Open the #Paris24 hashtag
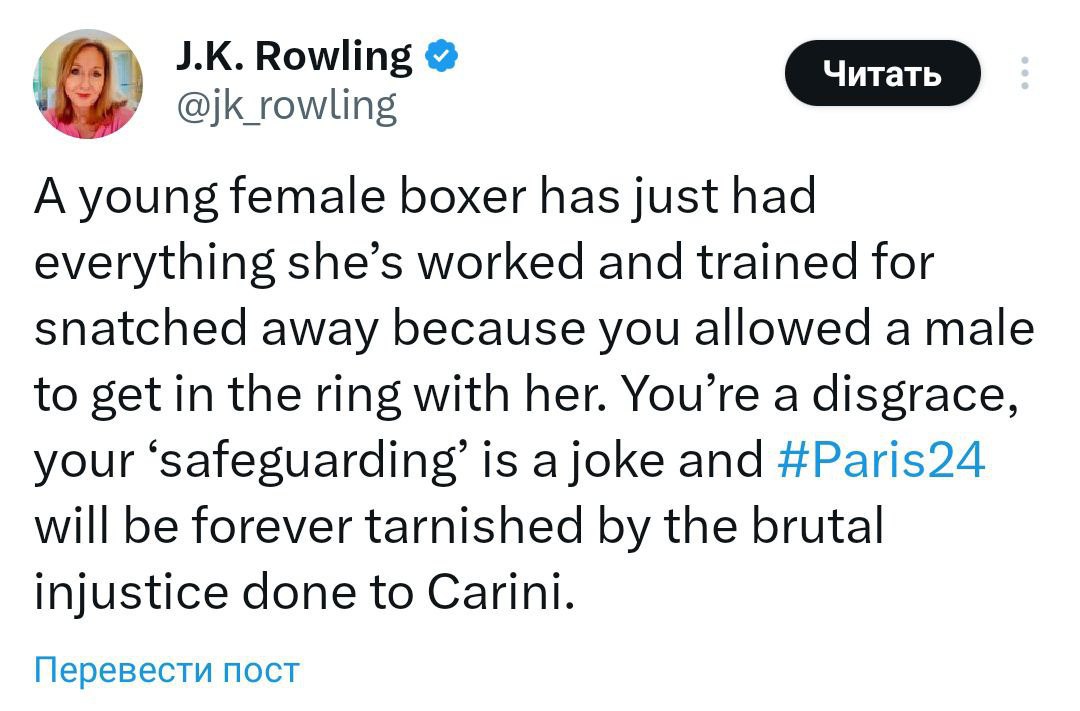Image resolution: width=1080 pixels, height=711 pixels. [x=881, y=461]
